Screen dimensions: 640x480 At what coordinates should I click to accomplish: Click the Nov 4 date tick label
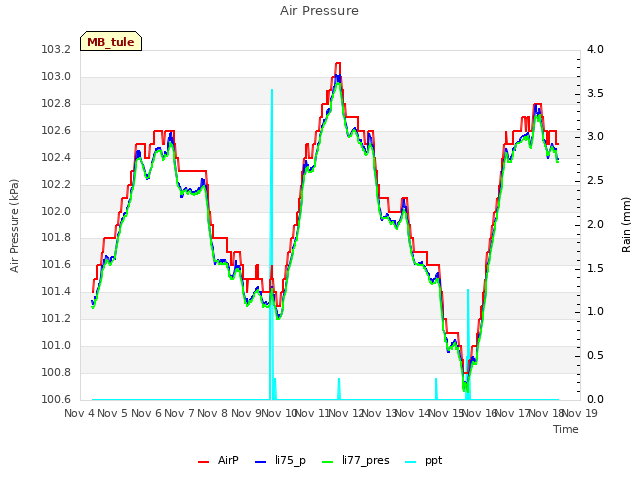click(x=80, y=413)
